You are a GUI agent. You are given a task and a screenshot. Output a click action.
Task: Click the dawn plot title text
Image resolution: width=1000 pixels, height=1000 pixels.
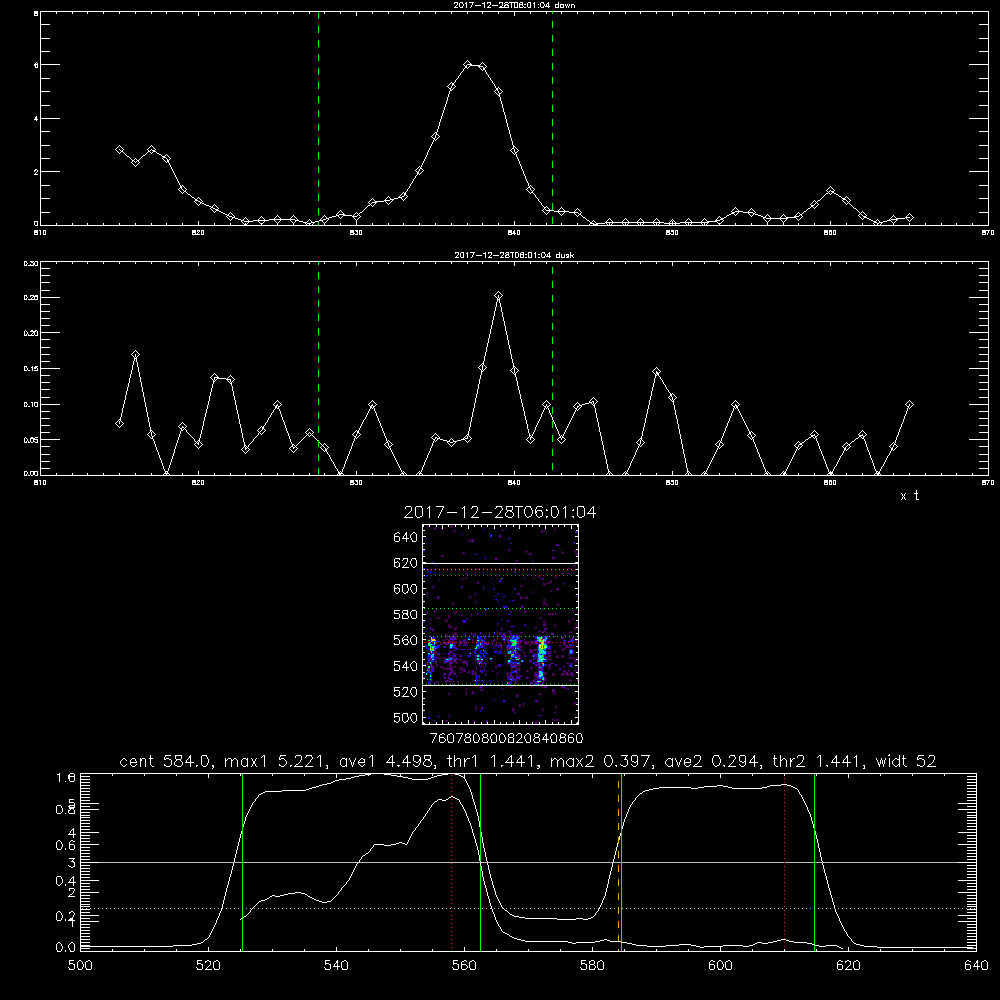[514, 5]
